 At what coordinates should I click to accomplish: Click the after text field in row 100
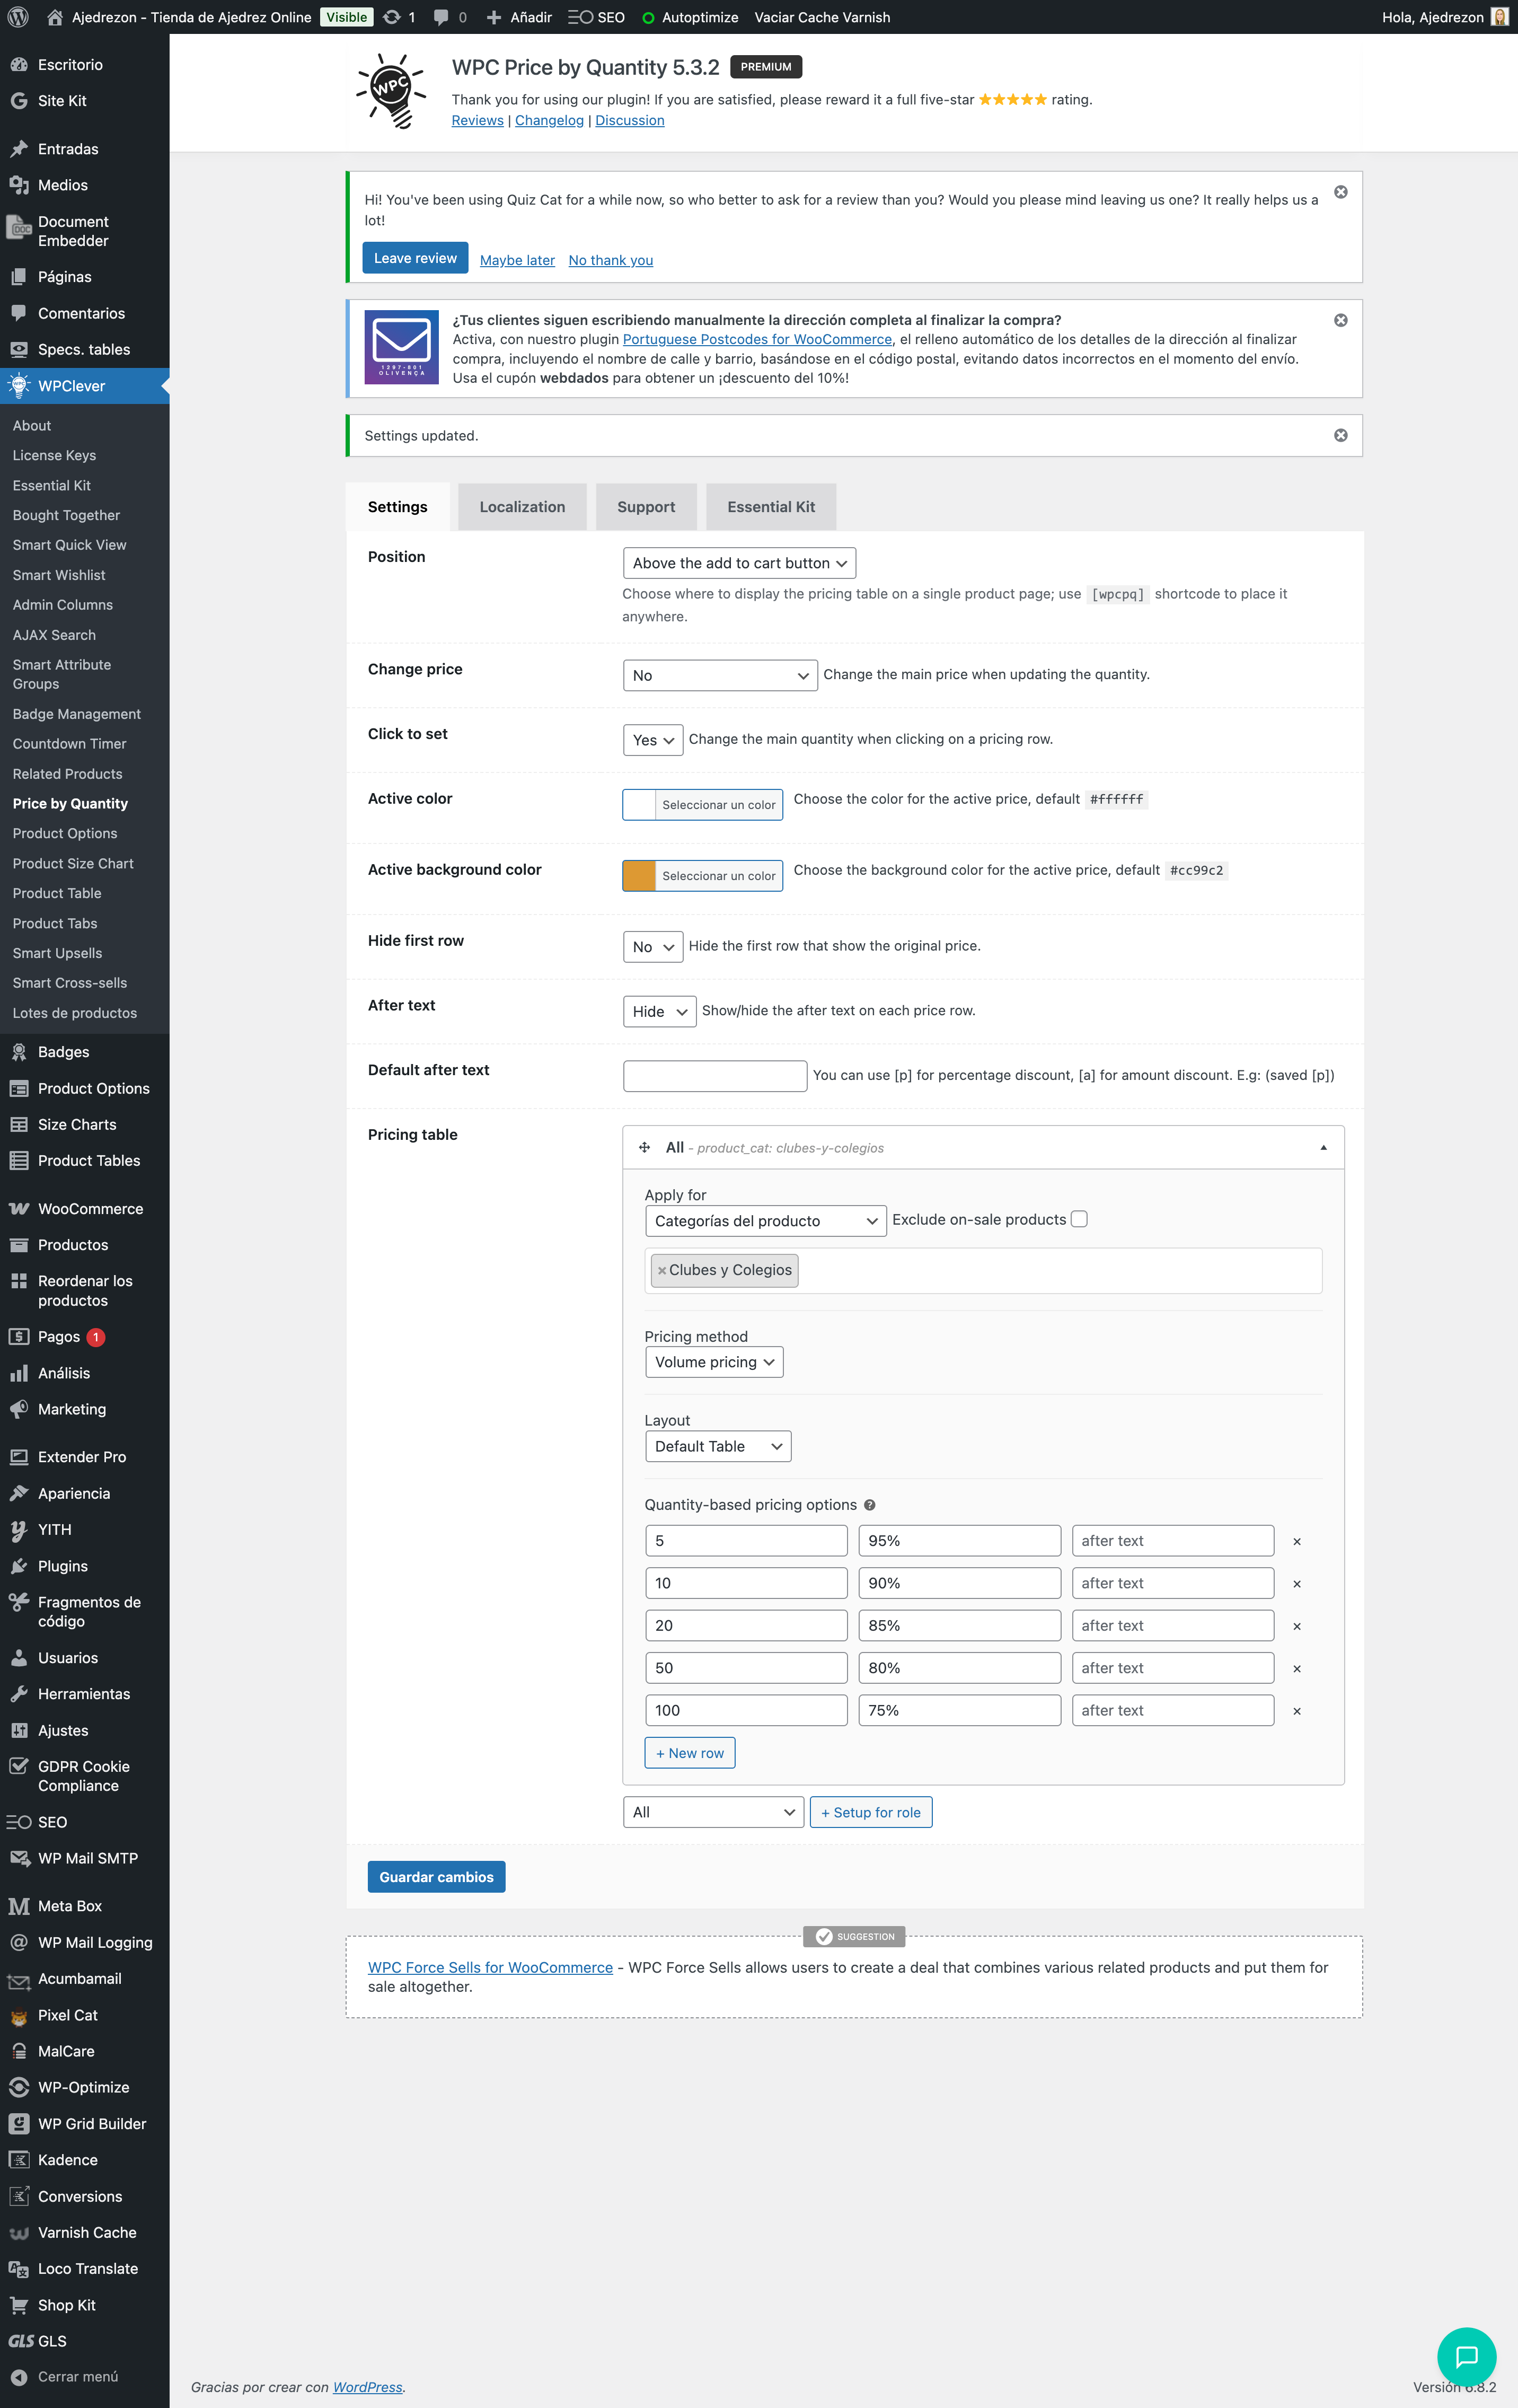point(1173,1711)
